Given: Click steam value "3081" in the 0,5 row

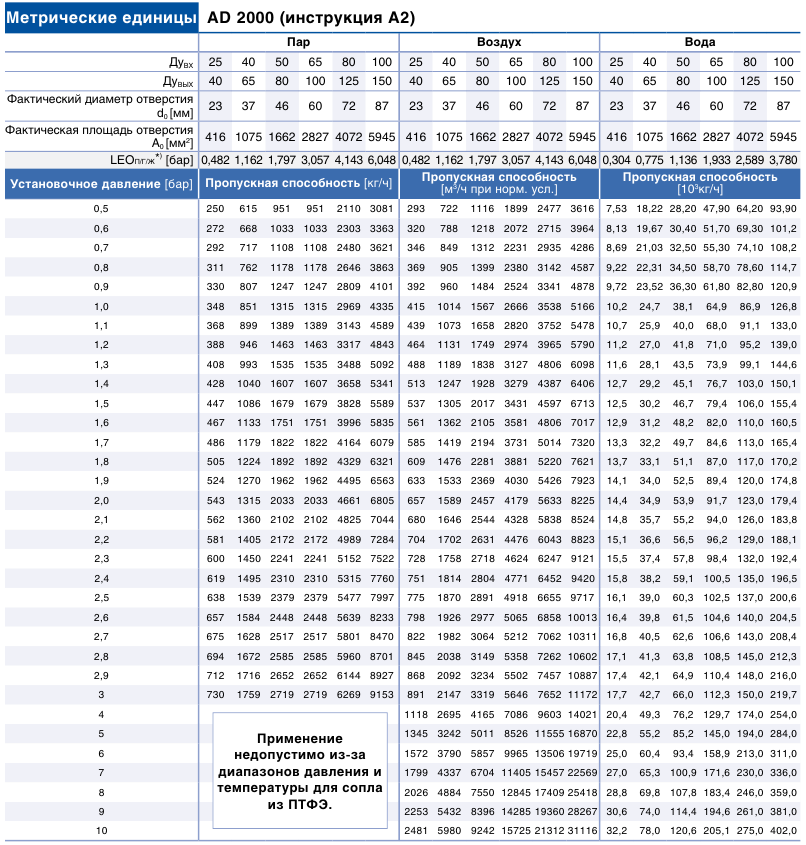Looking at the screenshot, I should pos(381,209).
